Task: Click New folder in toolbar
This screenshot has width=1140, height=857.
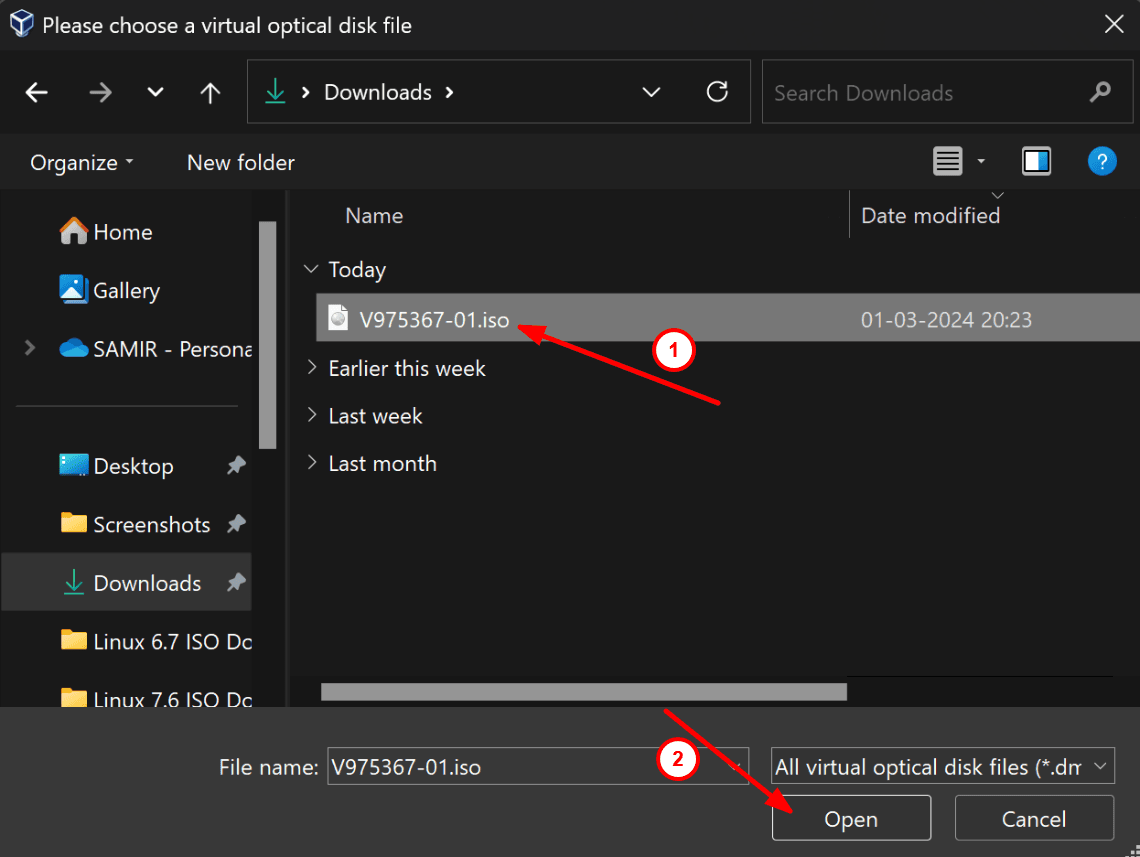Action: (x=241, y=162)
